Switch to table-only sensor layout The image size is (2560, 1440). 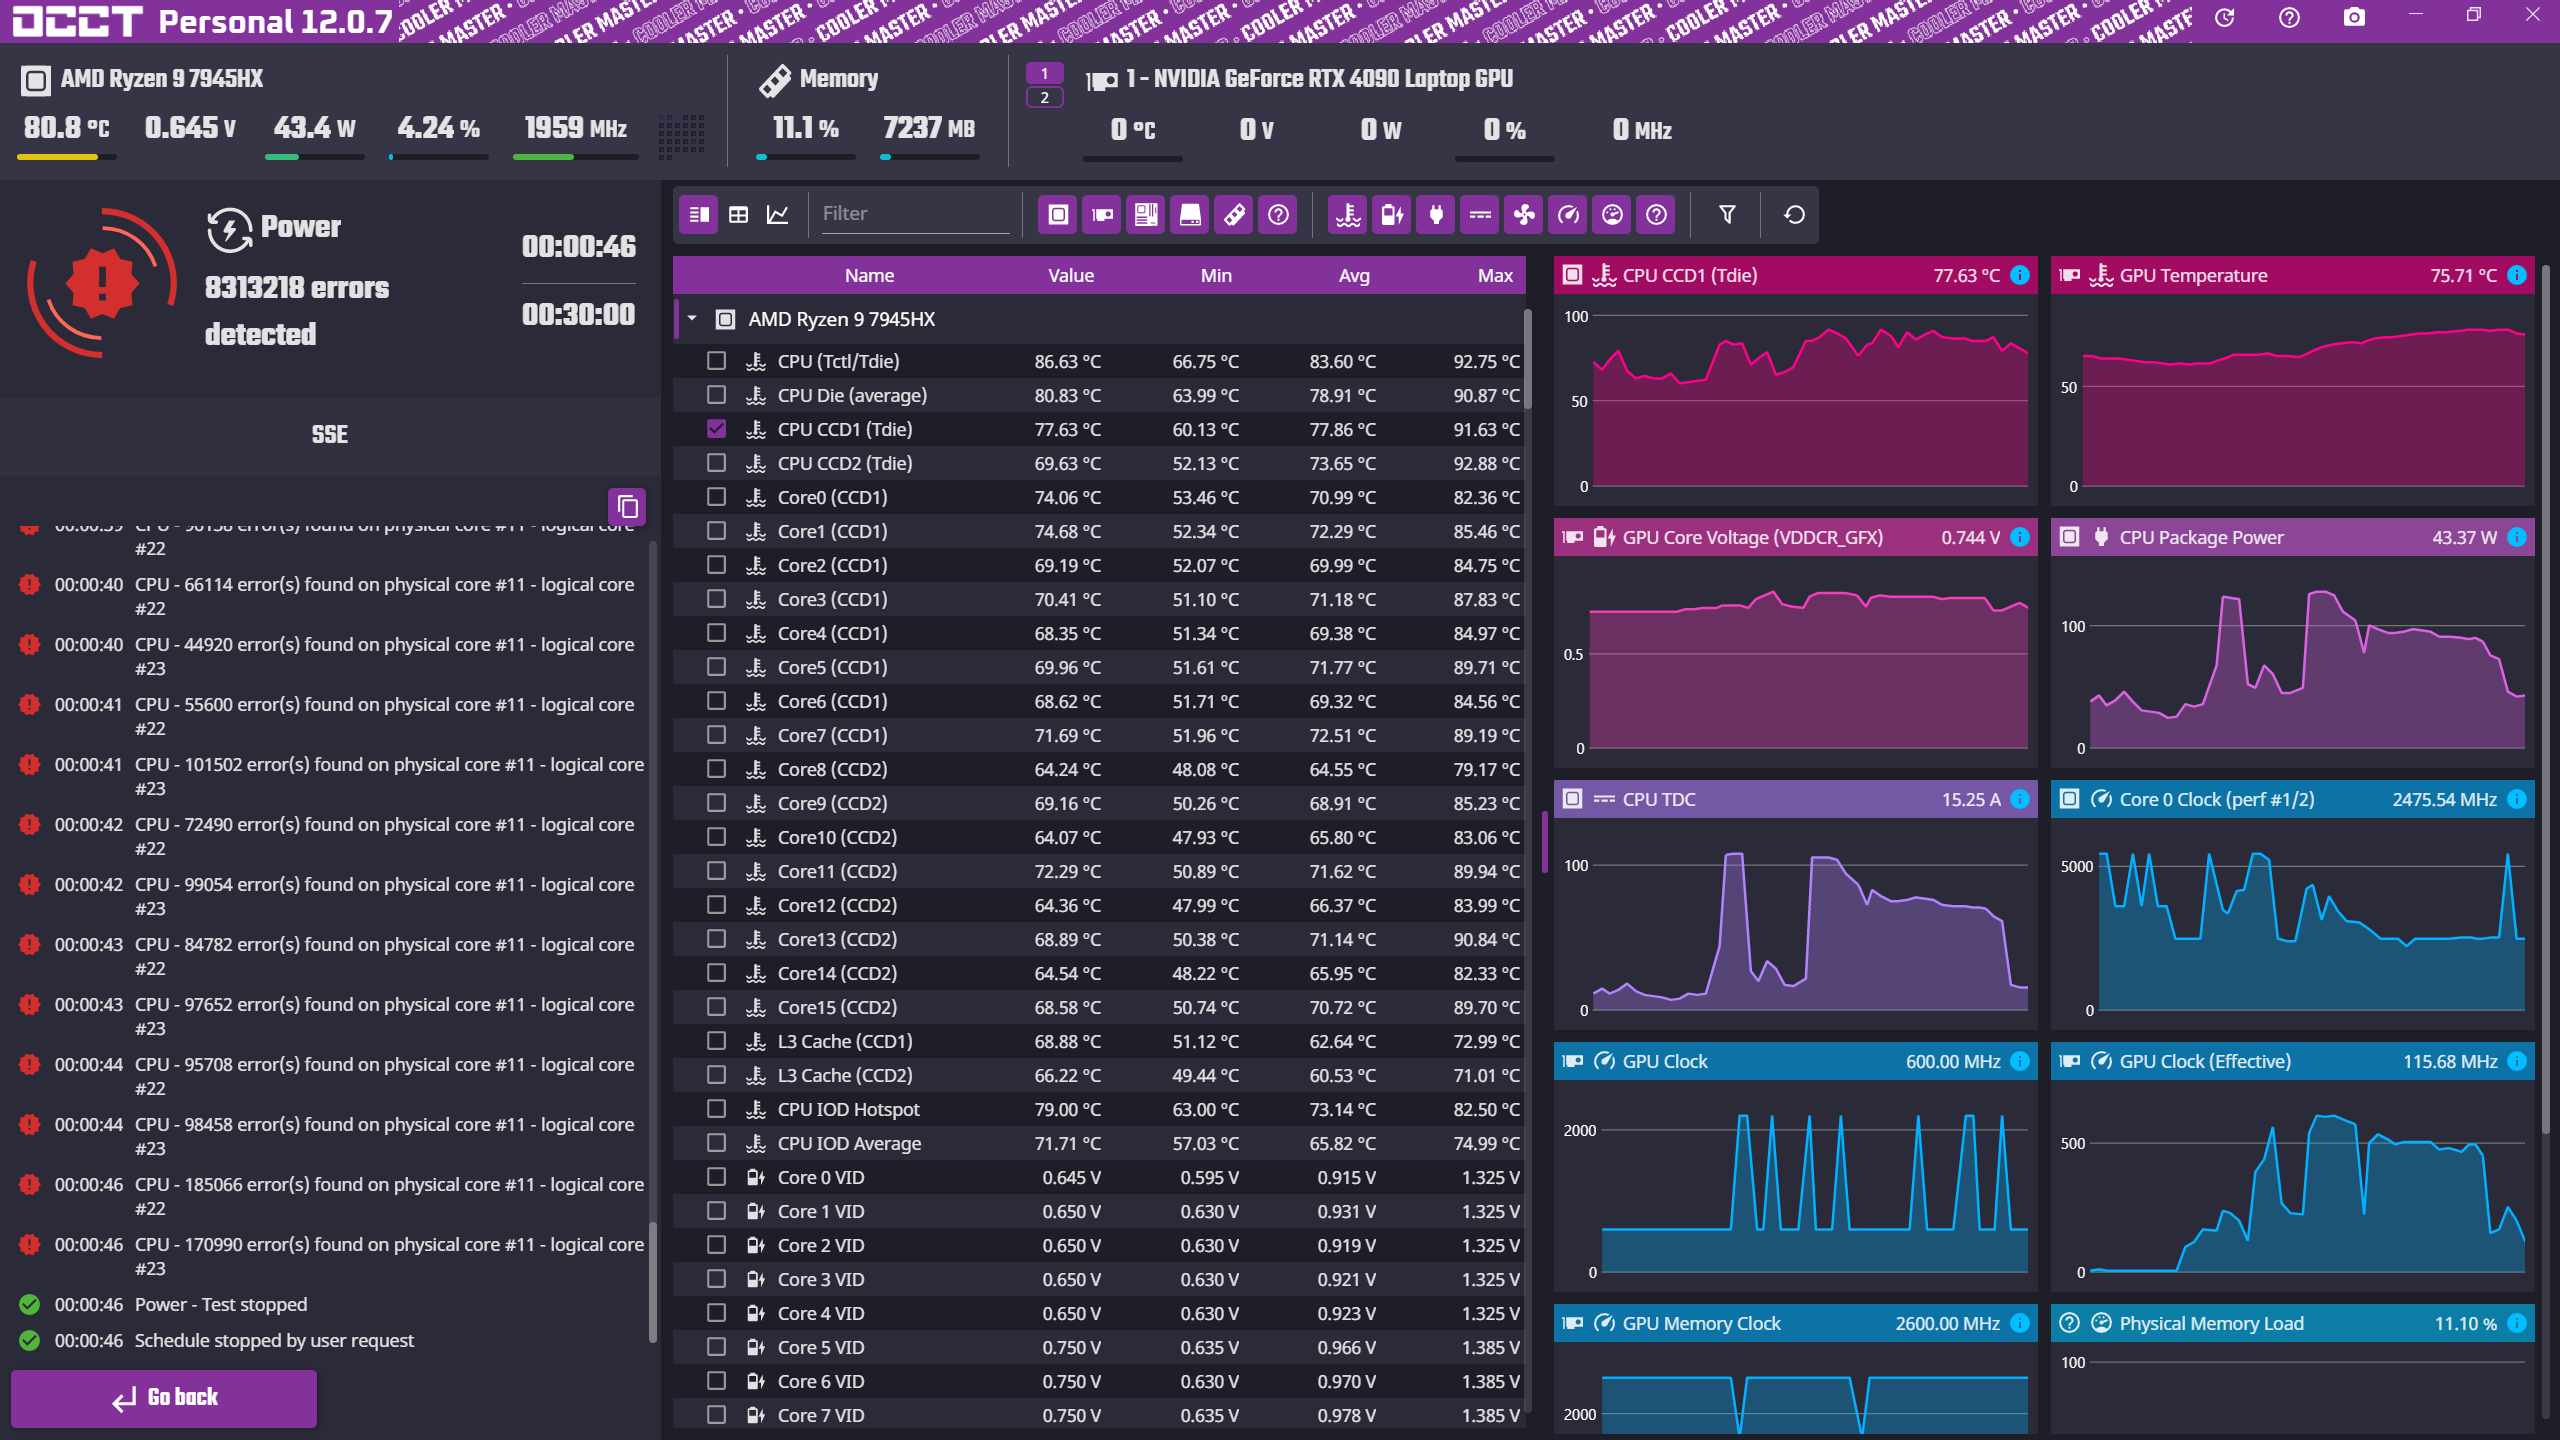[738, 214]
